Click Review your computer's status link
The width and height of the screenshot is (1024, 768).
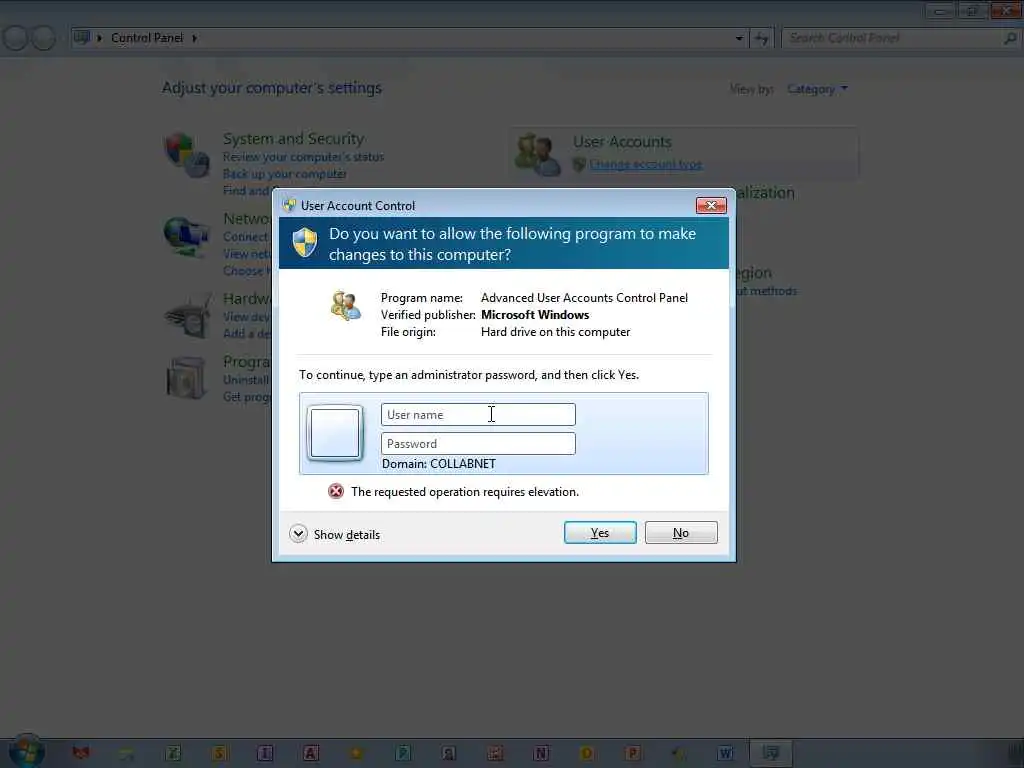click(303, 157)
